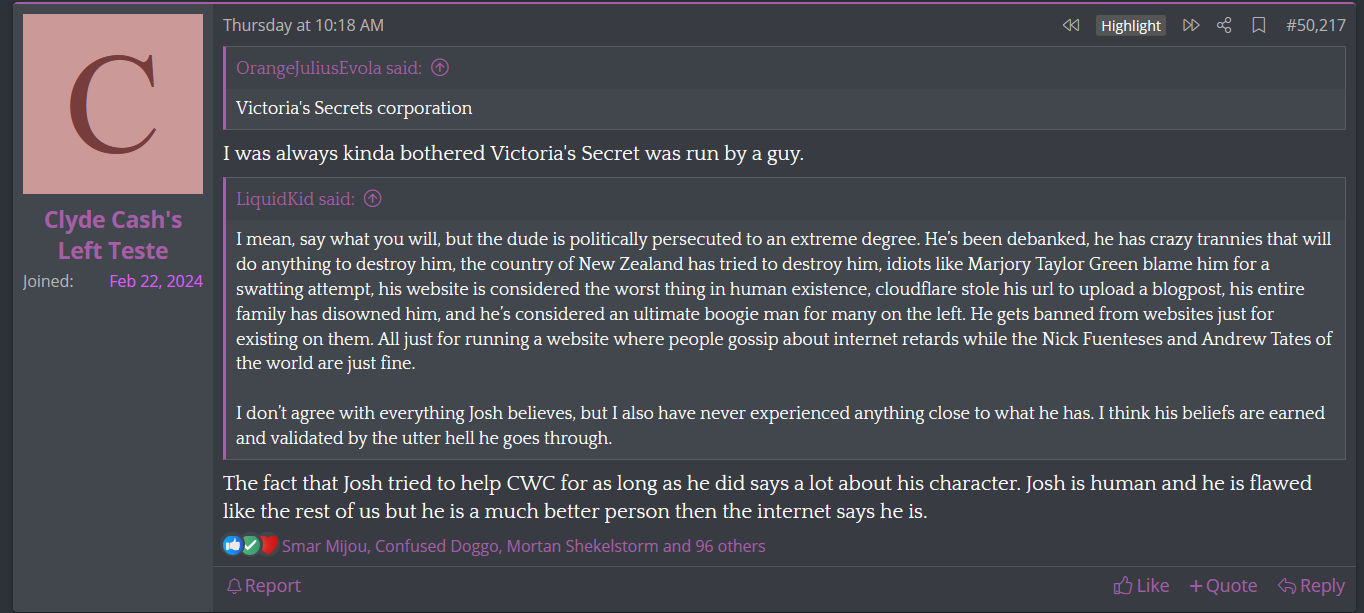Quote this post with +Quote

coord(1223,586)
